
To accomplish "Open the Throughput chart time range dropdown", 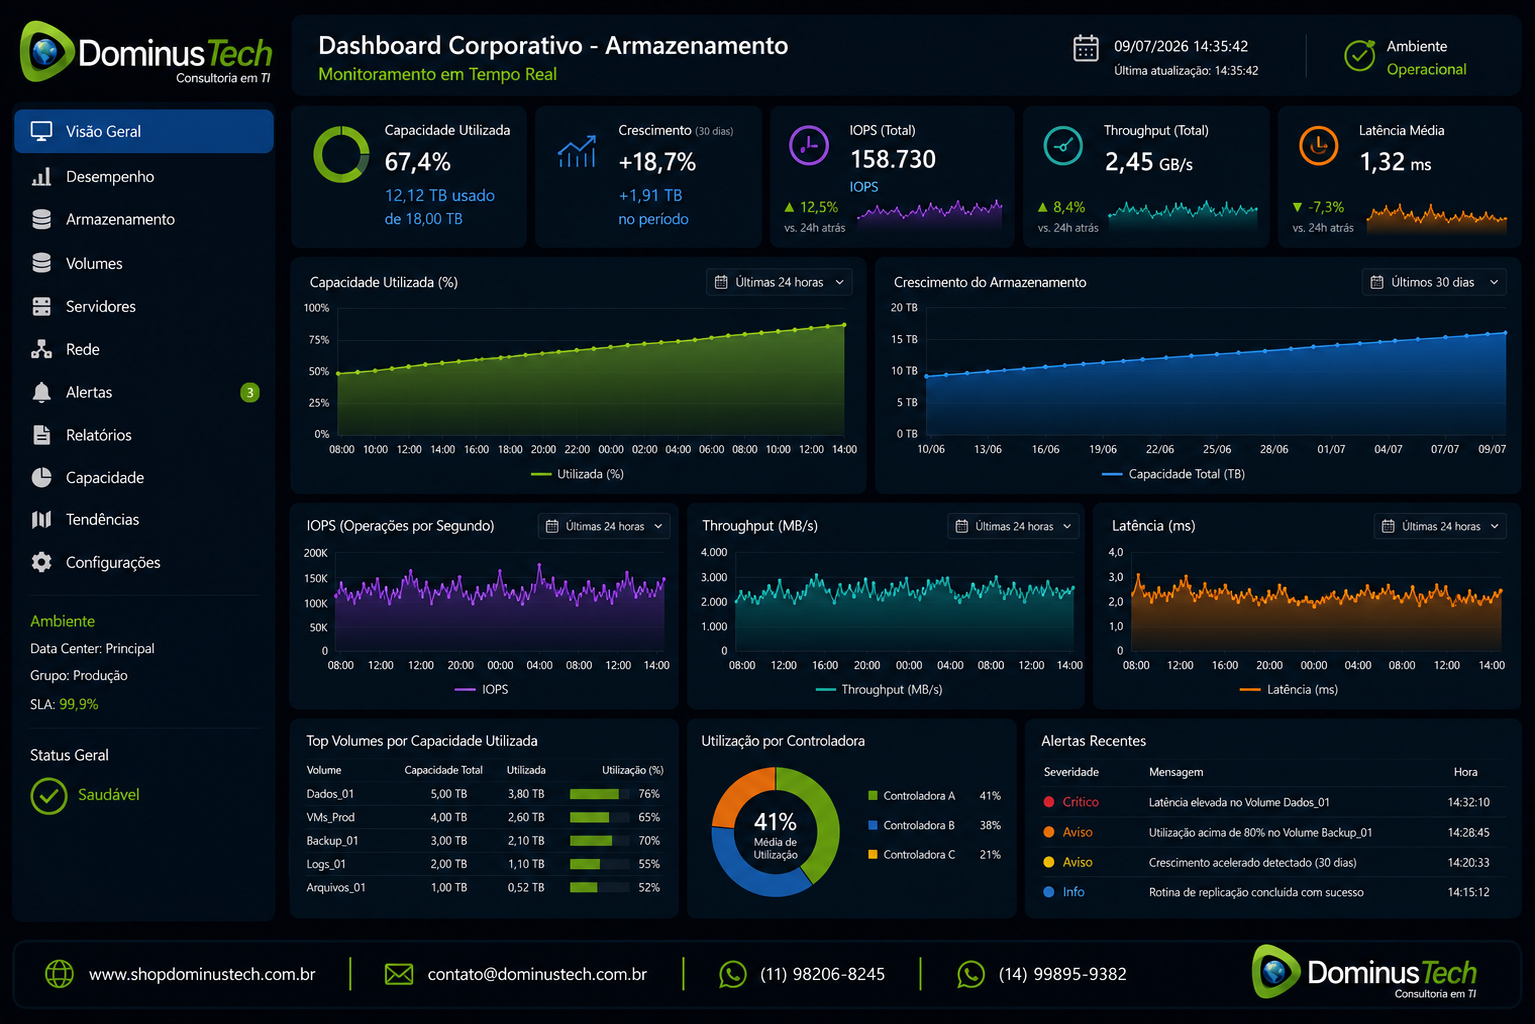I will 1013,526.
